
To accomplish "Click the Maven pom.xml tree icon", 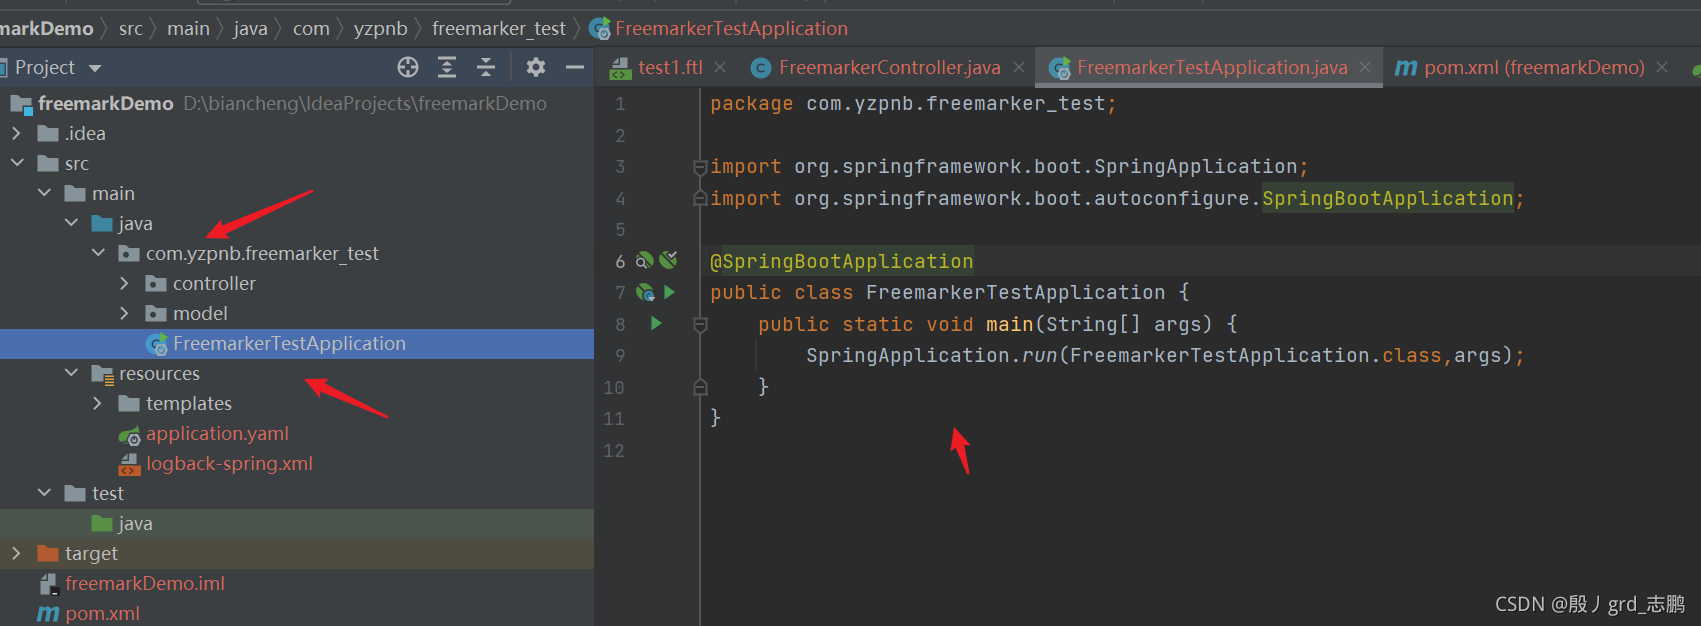I will click(x=47, y=613).
